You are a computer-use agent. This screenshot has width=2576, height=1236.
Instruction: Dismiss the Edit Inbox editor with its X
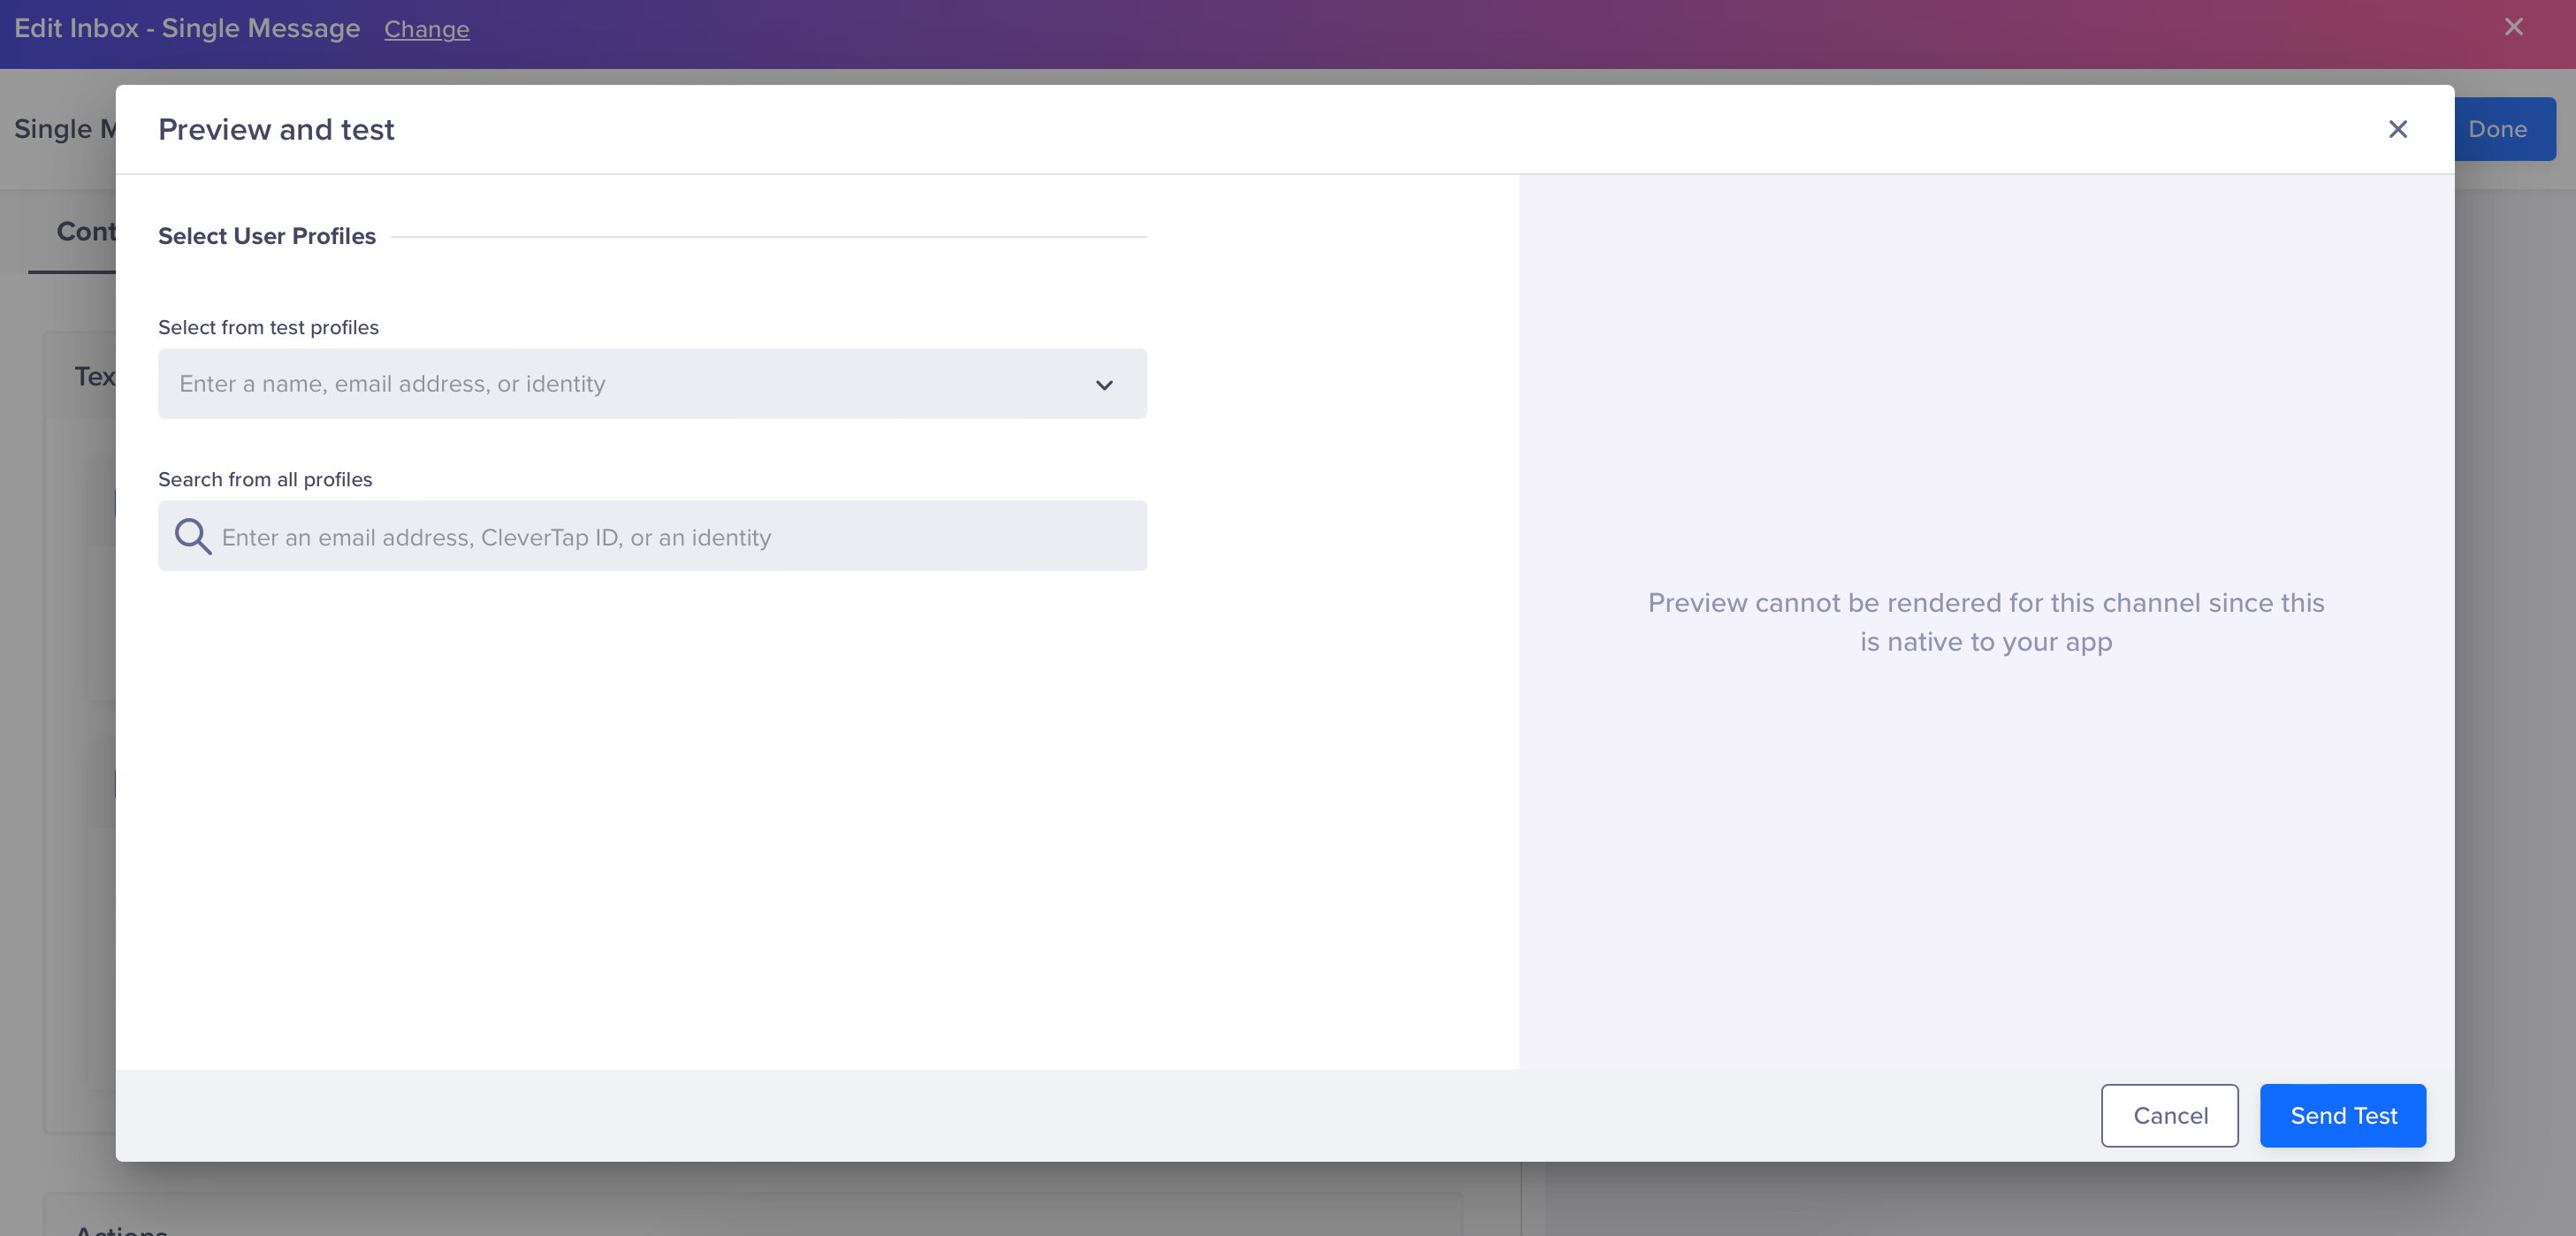pos(2513,27)
